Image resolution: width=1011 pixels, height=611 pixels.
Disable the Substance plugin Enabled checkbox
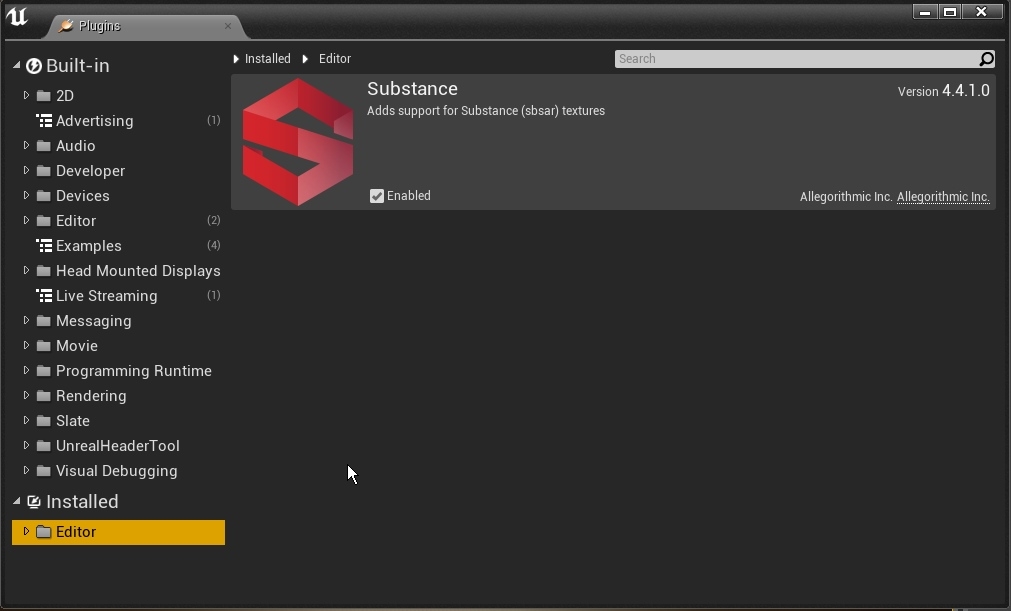(376, 195)
